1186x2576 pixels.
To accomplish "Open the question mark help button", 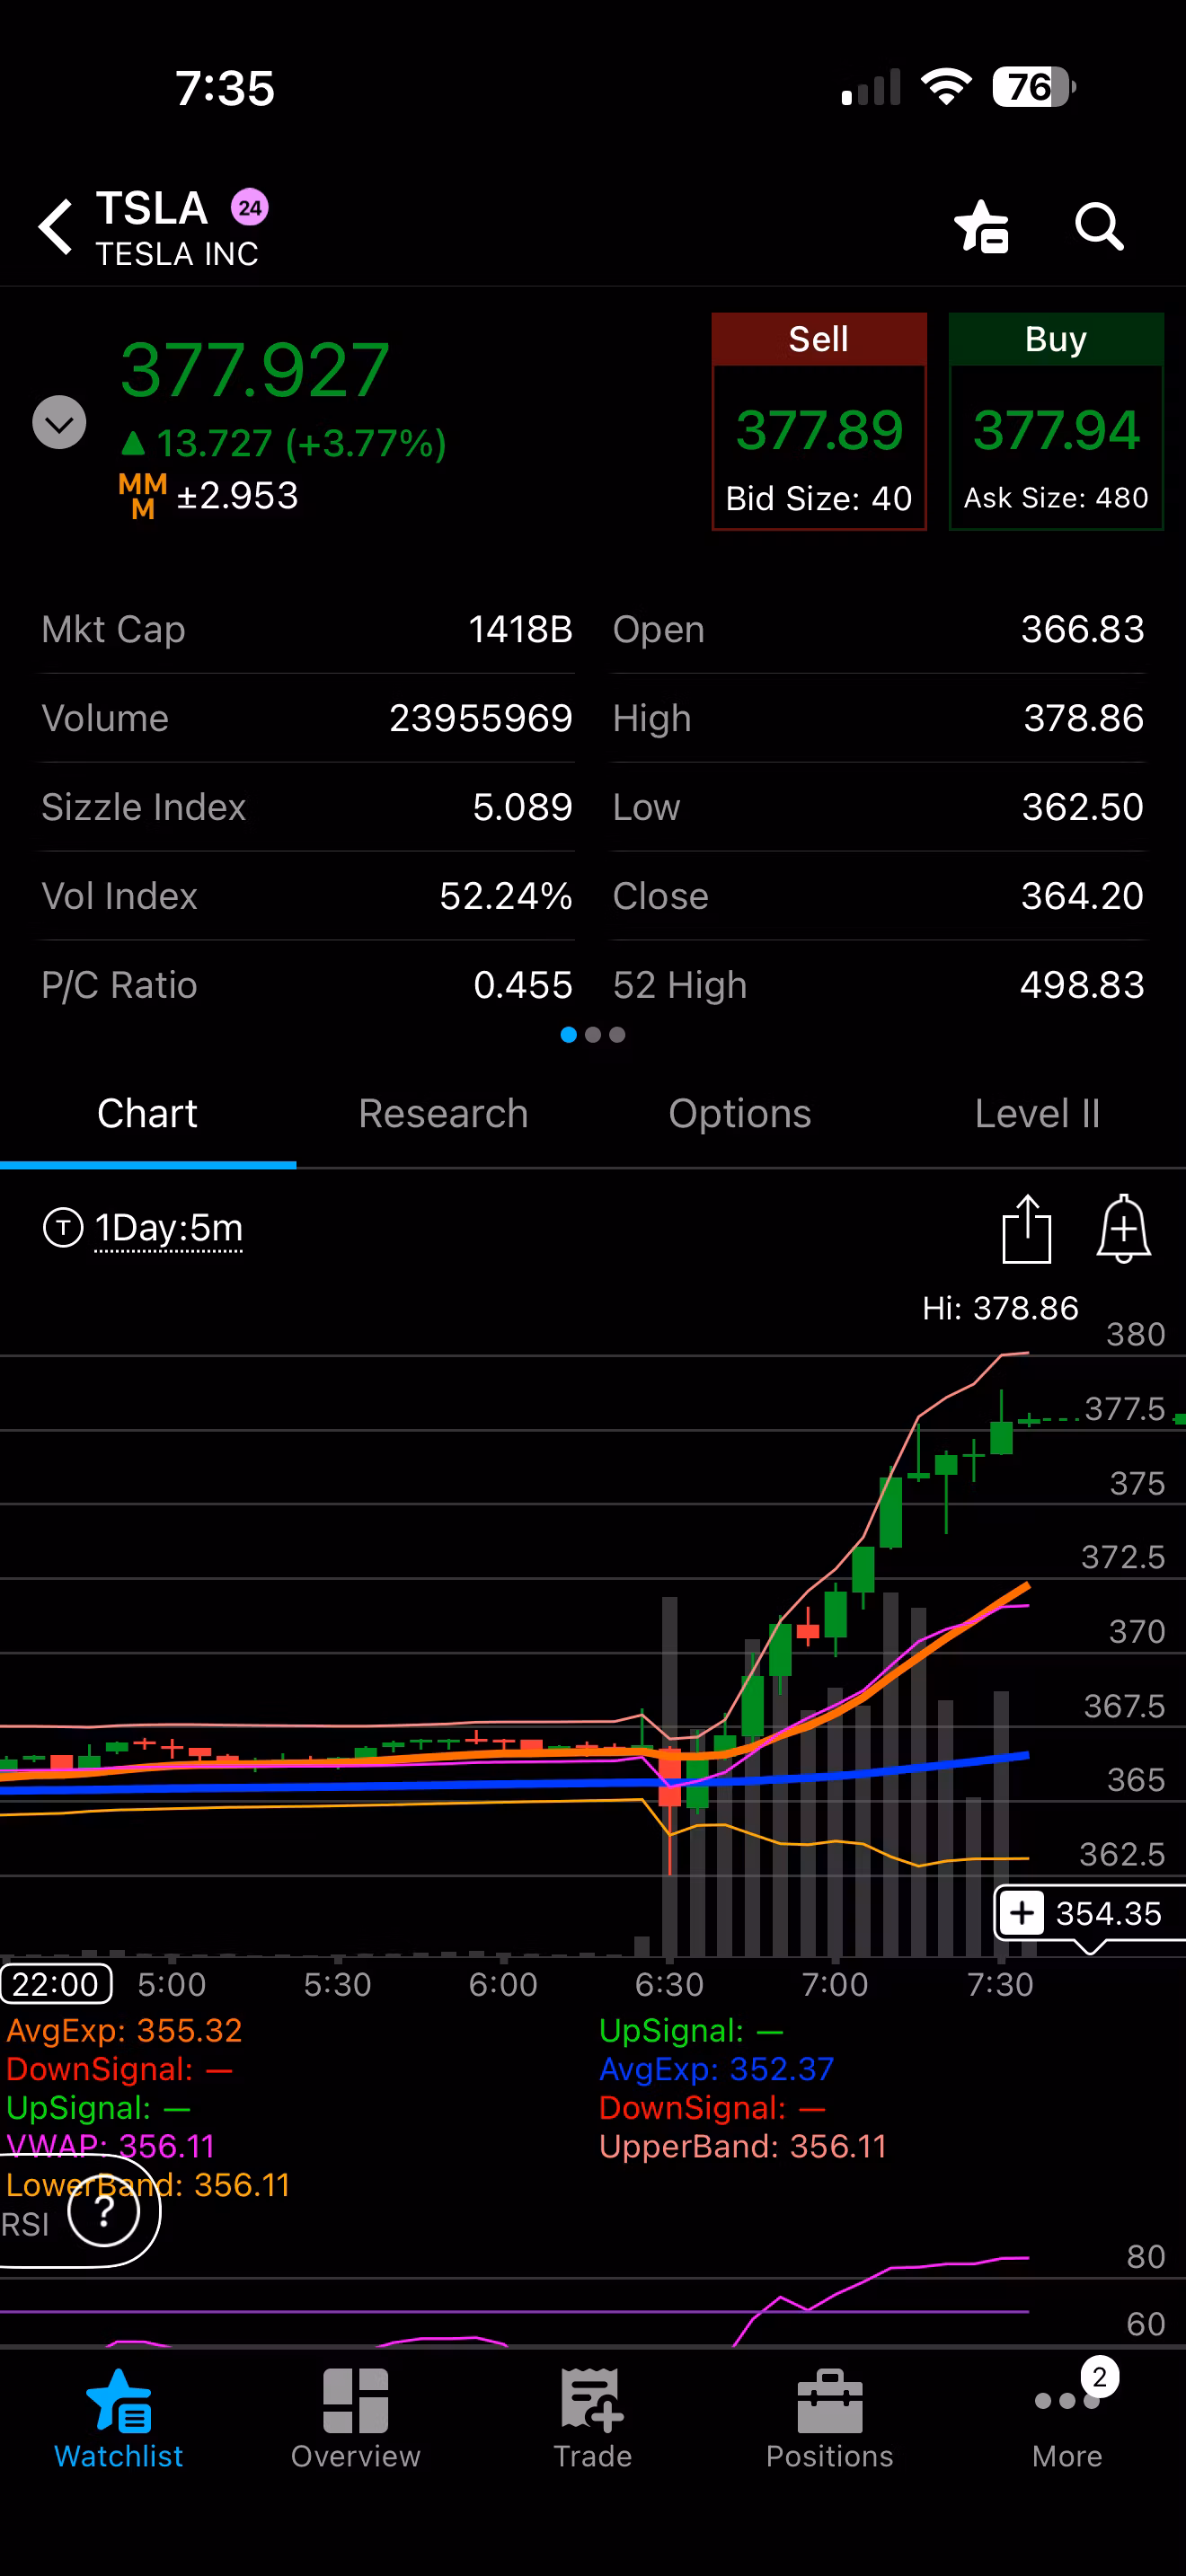I will pyautogui.click(x=104, y=2210).
